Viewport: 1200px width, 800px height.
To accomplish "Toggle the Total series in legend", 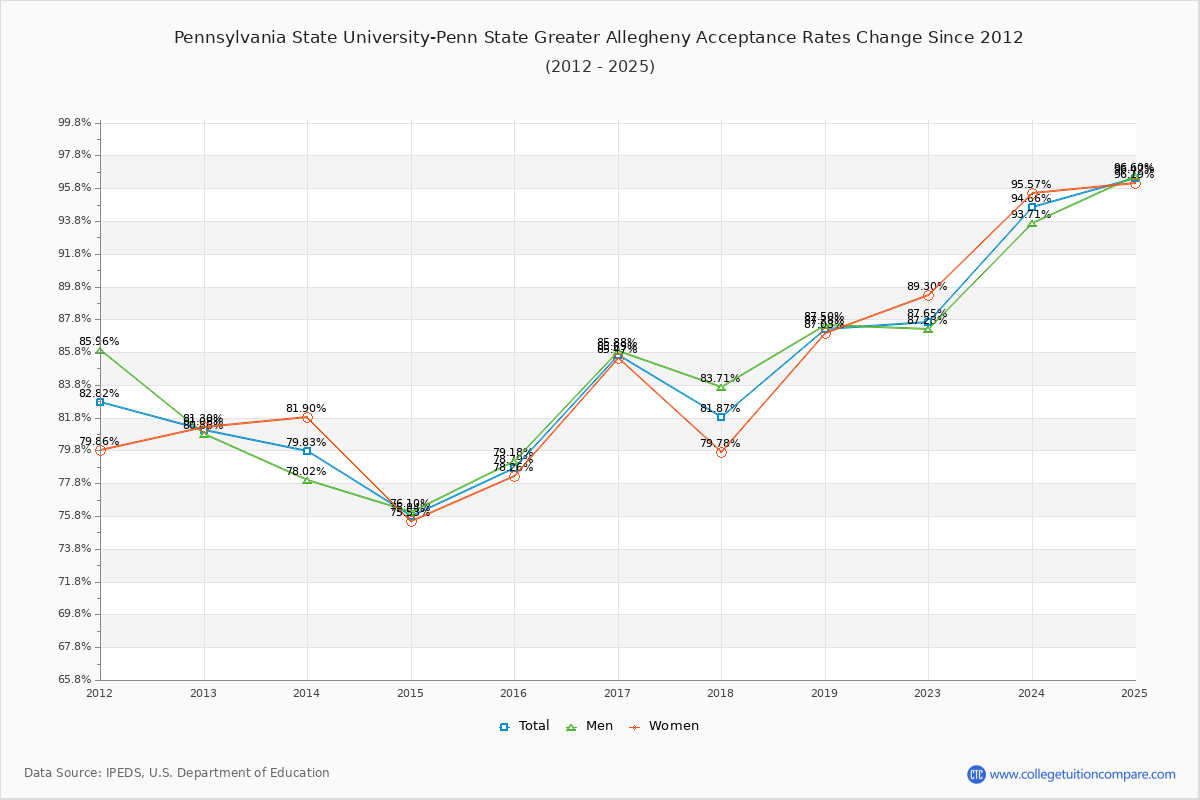I will (x=525, y=726).
